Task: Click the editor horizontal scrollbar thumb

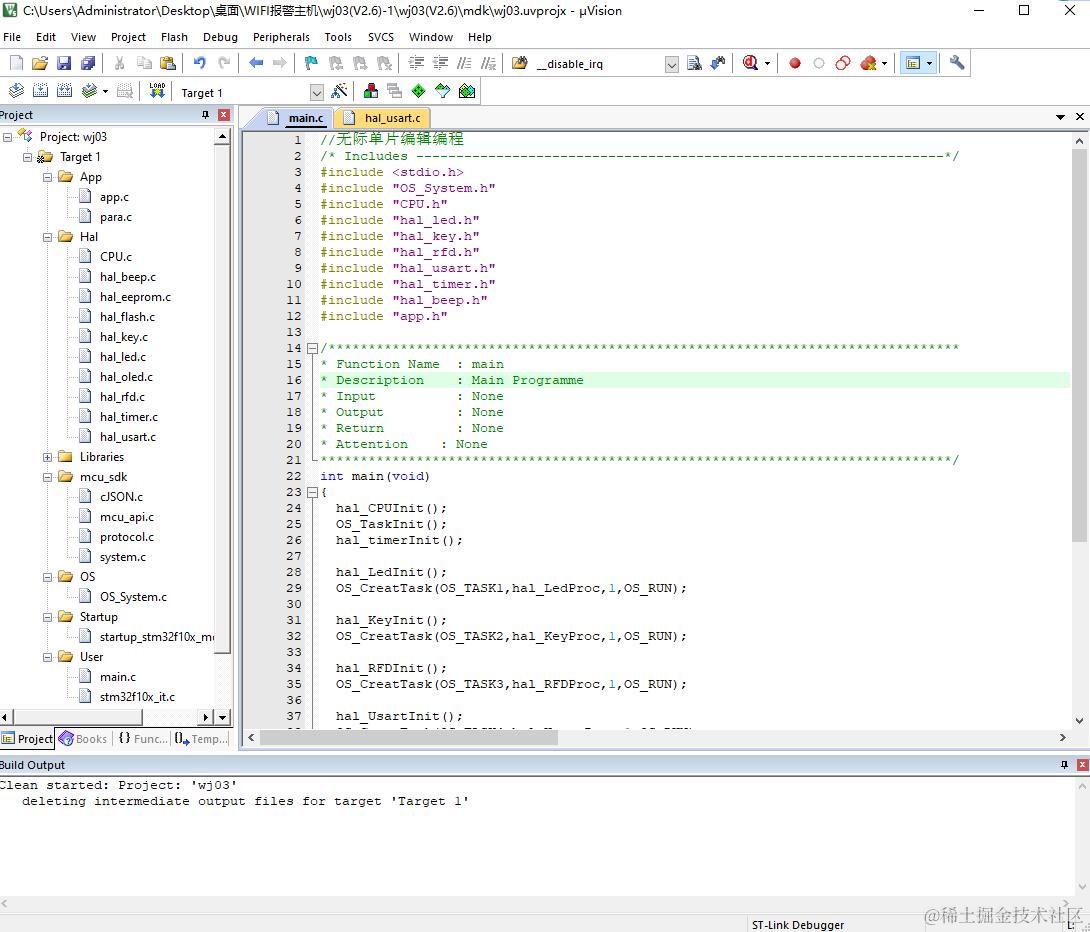Action: pos(409,737)
